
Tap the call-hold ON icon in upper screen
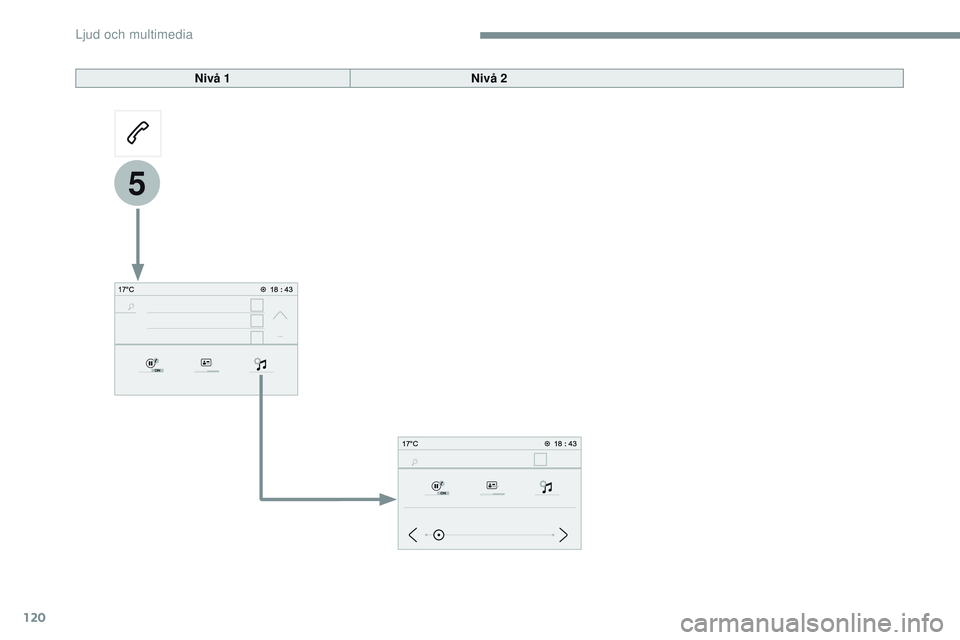tap(152, 365)
